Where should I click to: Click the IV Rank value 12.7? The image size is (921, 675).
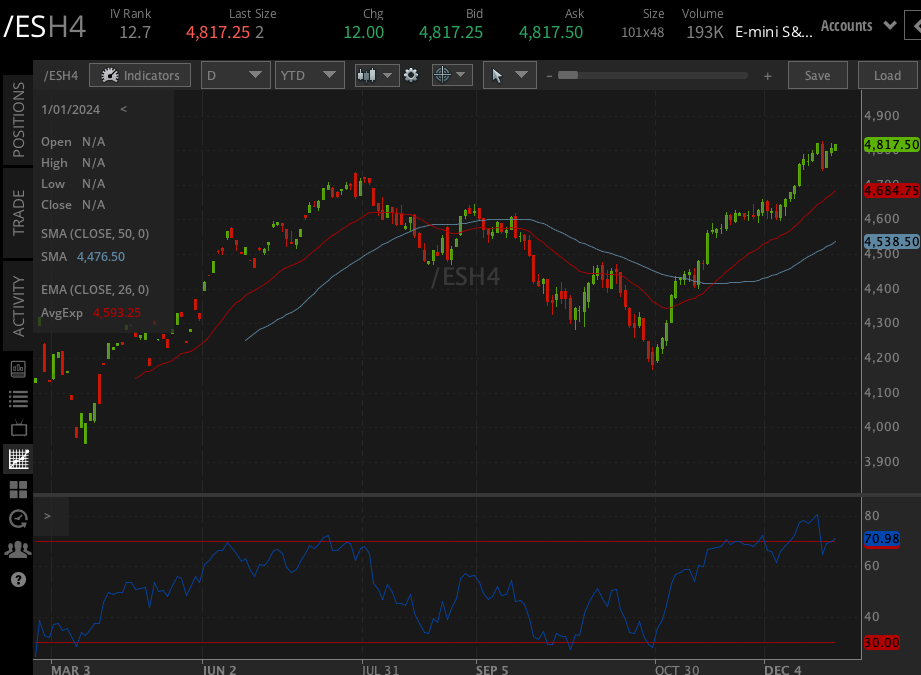pyautogui.click(x=135, y=32)
